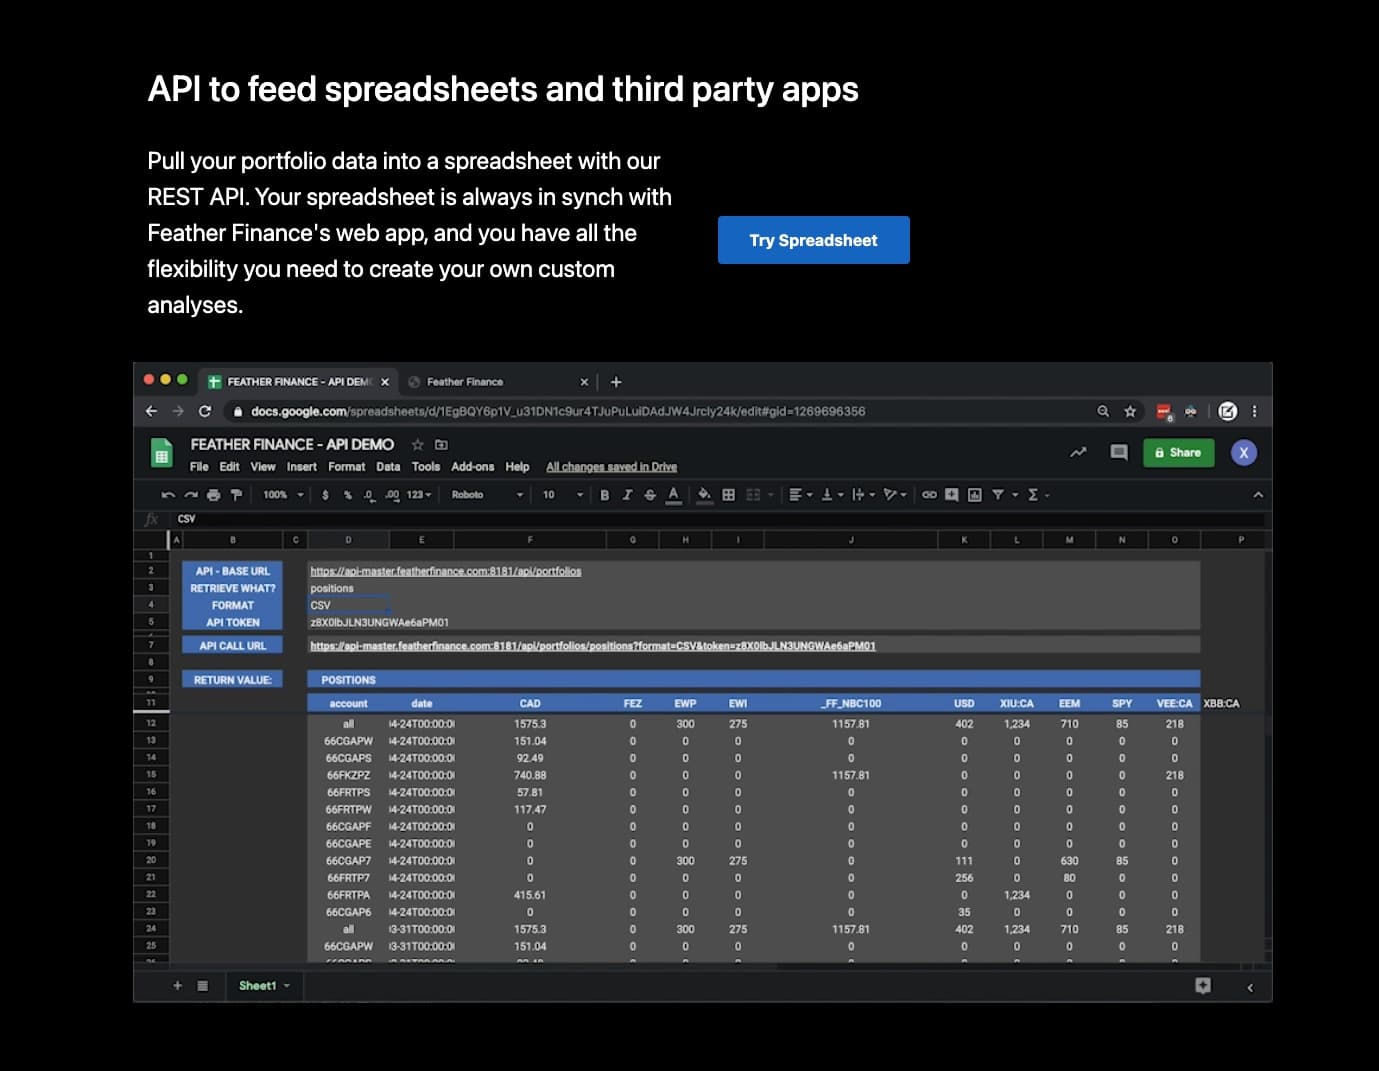Move the document with the folder icon
The height and width of the screenshot is (1071, 1379).
pyautogui.click(x=441, y=445)
